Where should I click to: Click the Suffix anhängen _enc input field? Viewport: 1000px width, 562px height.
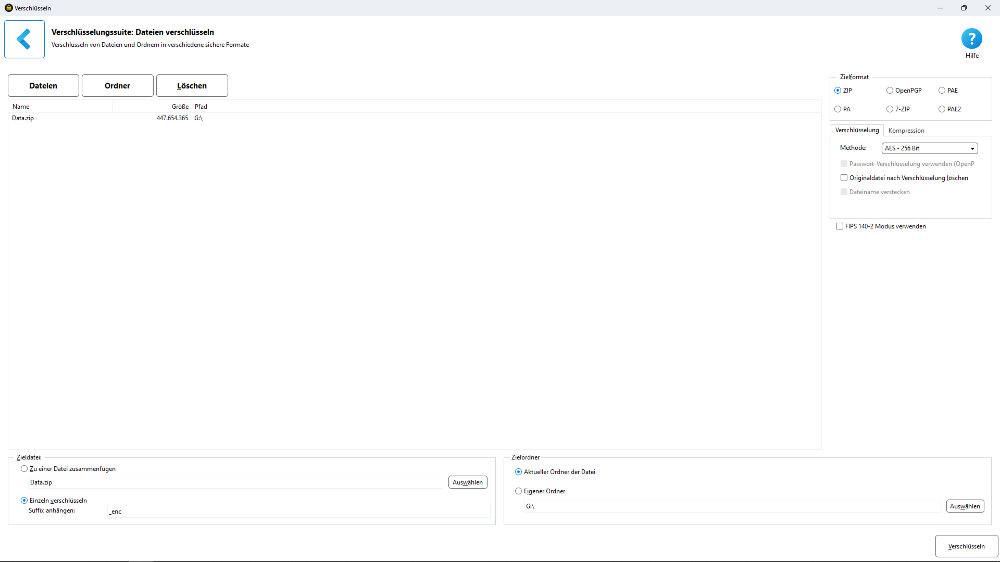(x=298, y=512)
